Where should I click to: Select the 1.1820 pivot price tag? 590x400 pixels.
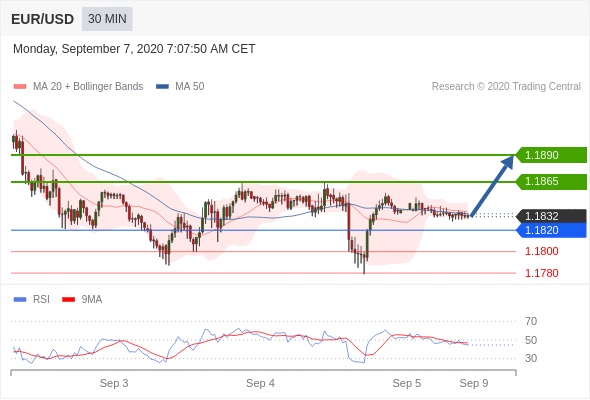tap(551, 230)
